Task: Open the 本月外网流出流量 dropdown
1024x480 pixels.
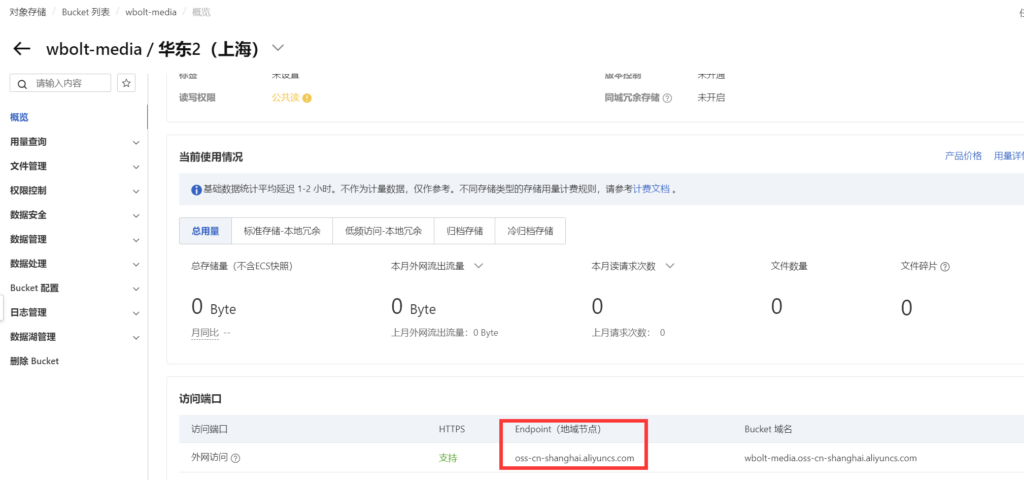Action: (479, 266)
